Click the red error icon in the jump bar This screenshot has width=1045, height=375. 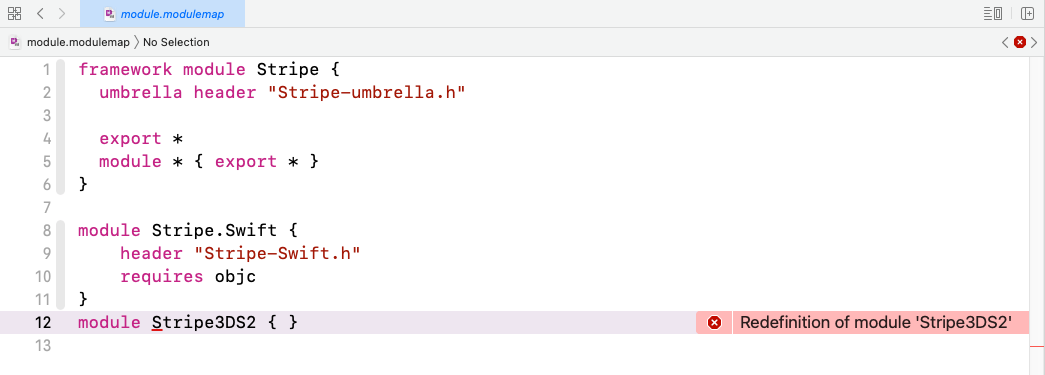point(1020,42)
